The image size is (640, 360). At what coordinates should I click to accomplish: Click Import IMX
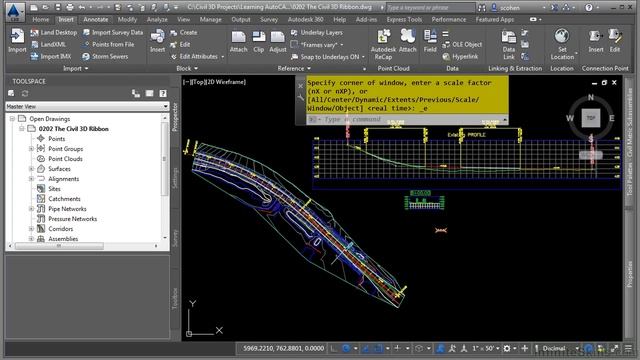[x=51, y=56]
